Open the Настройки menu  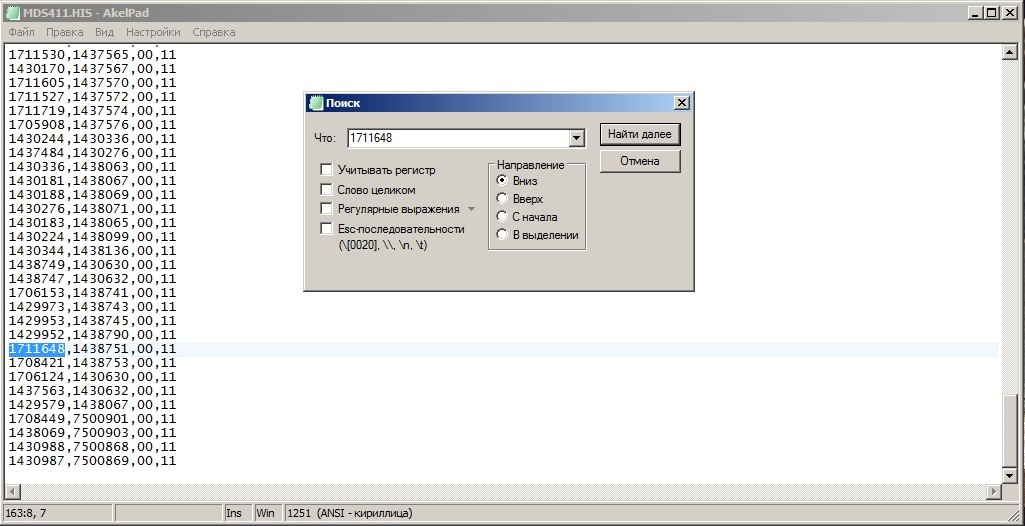click(153, 32)
